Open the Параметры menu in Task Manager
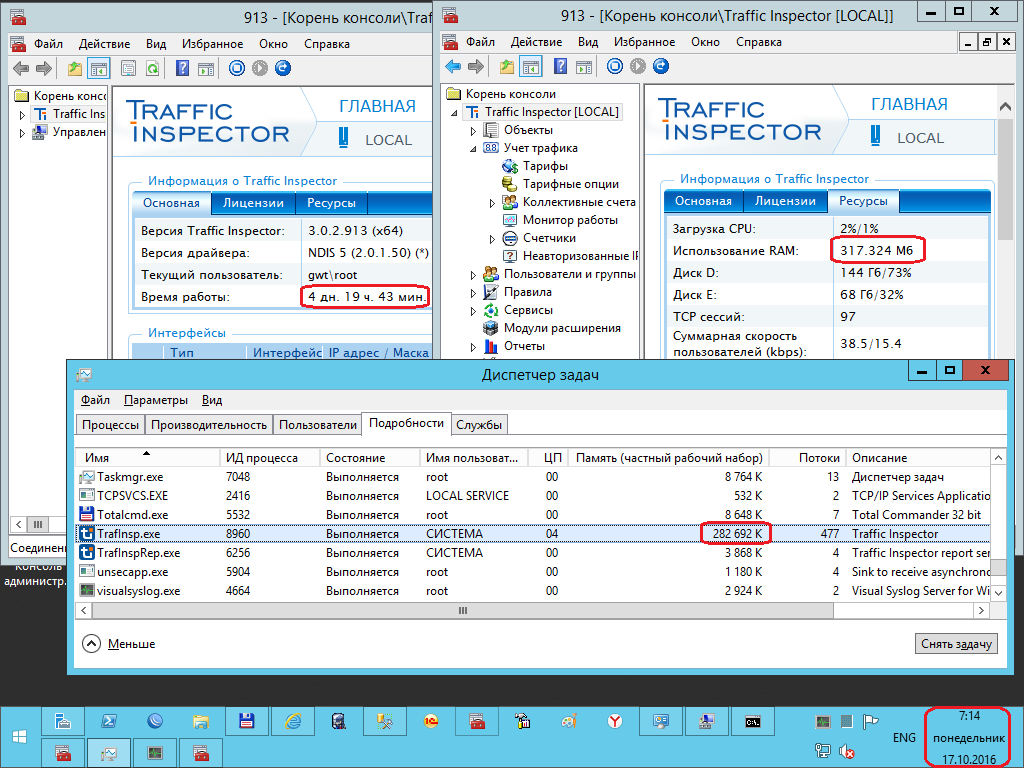This screenshot has height=768, width=1024. point(156,400)
